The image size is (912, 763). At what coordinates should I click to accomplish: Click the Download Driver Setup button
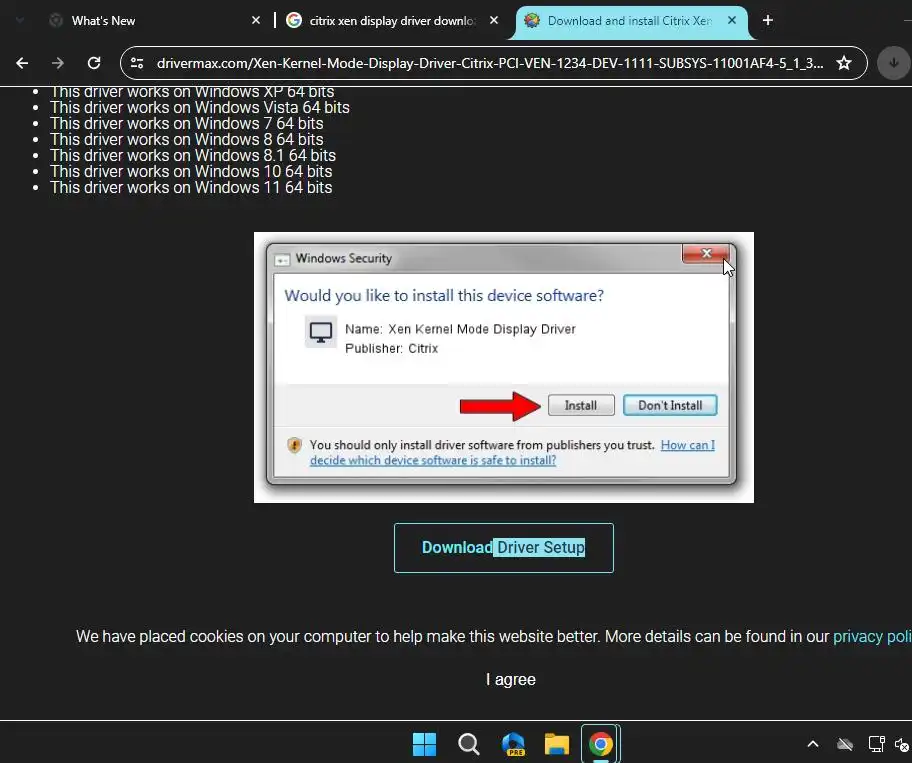click(x=504, y=548)
